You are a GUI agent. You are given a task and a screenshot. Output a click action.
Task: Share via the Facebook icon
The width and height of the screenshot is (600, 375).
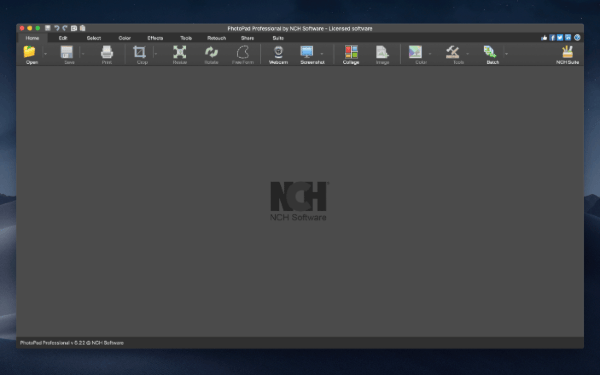(x=552, y=38)
